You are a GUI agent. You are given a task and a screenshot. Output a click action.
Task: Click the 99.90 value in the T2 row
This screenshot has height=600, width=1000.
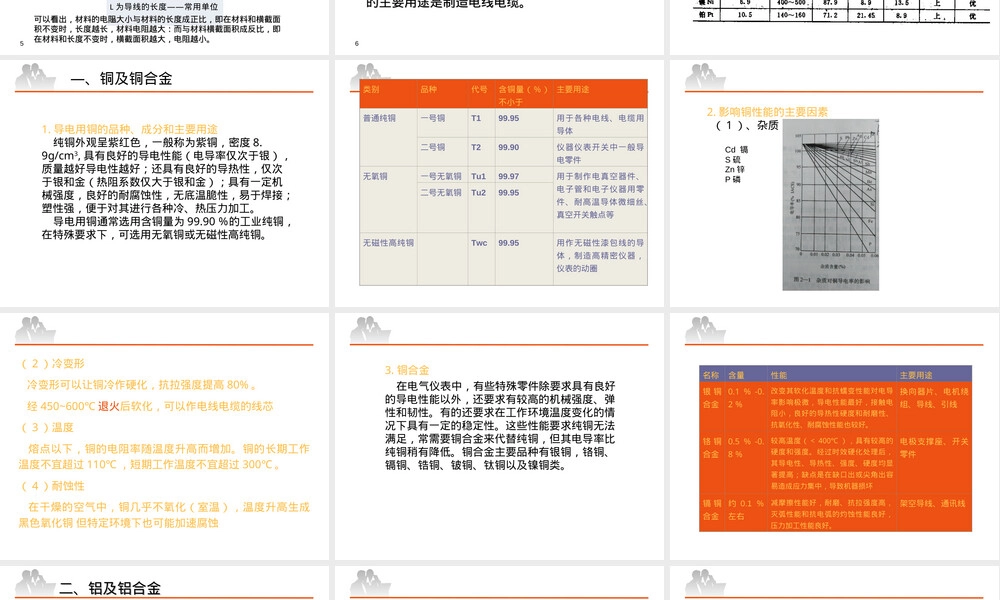508,147
